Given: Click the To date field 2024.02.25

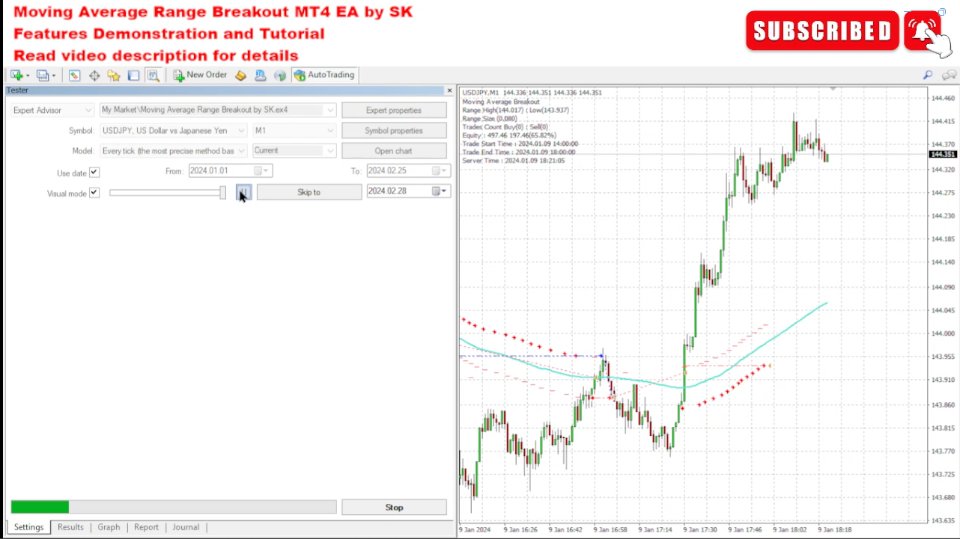Looking at the screenshot, I should point(408,171).
